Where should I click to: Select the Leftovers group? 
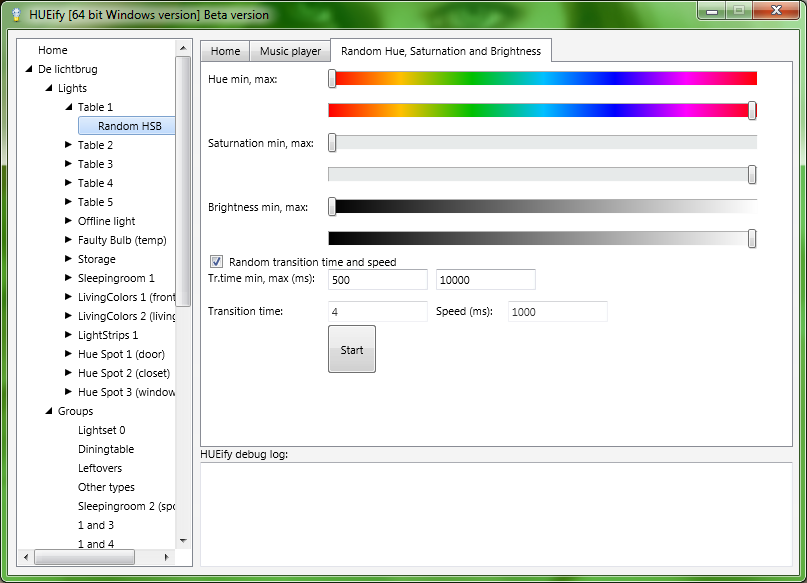(100, 468)
